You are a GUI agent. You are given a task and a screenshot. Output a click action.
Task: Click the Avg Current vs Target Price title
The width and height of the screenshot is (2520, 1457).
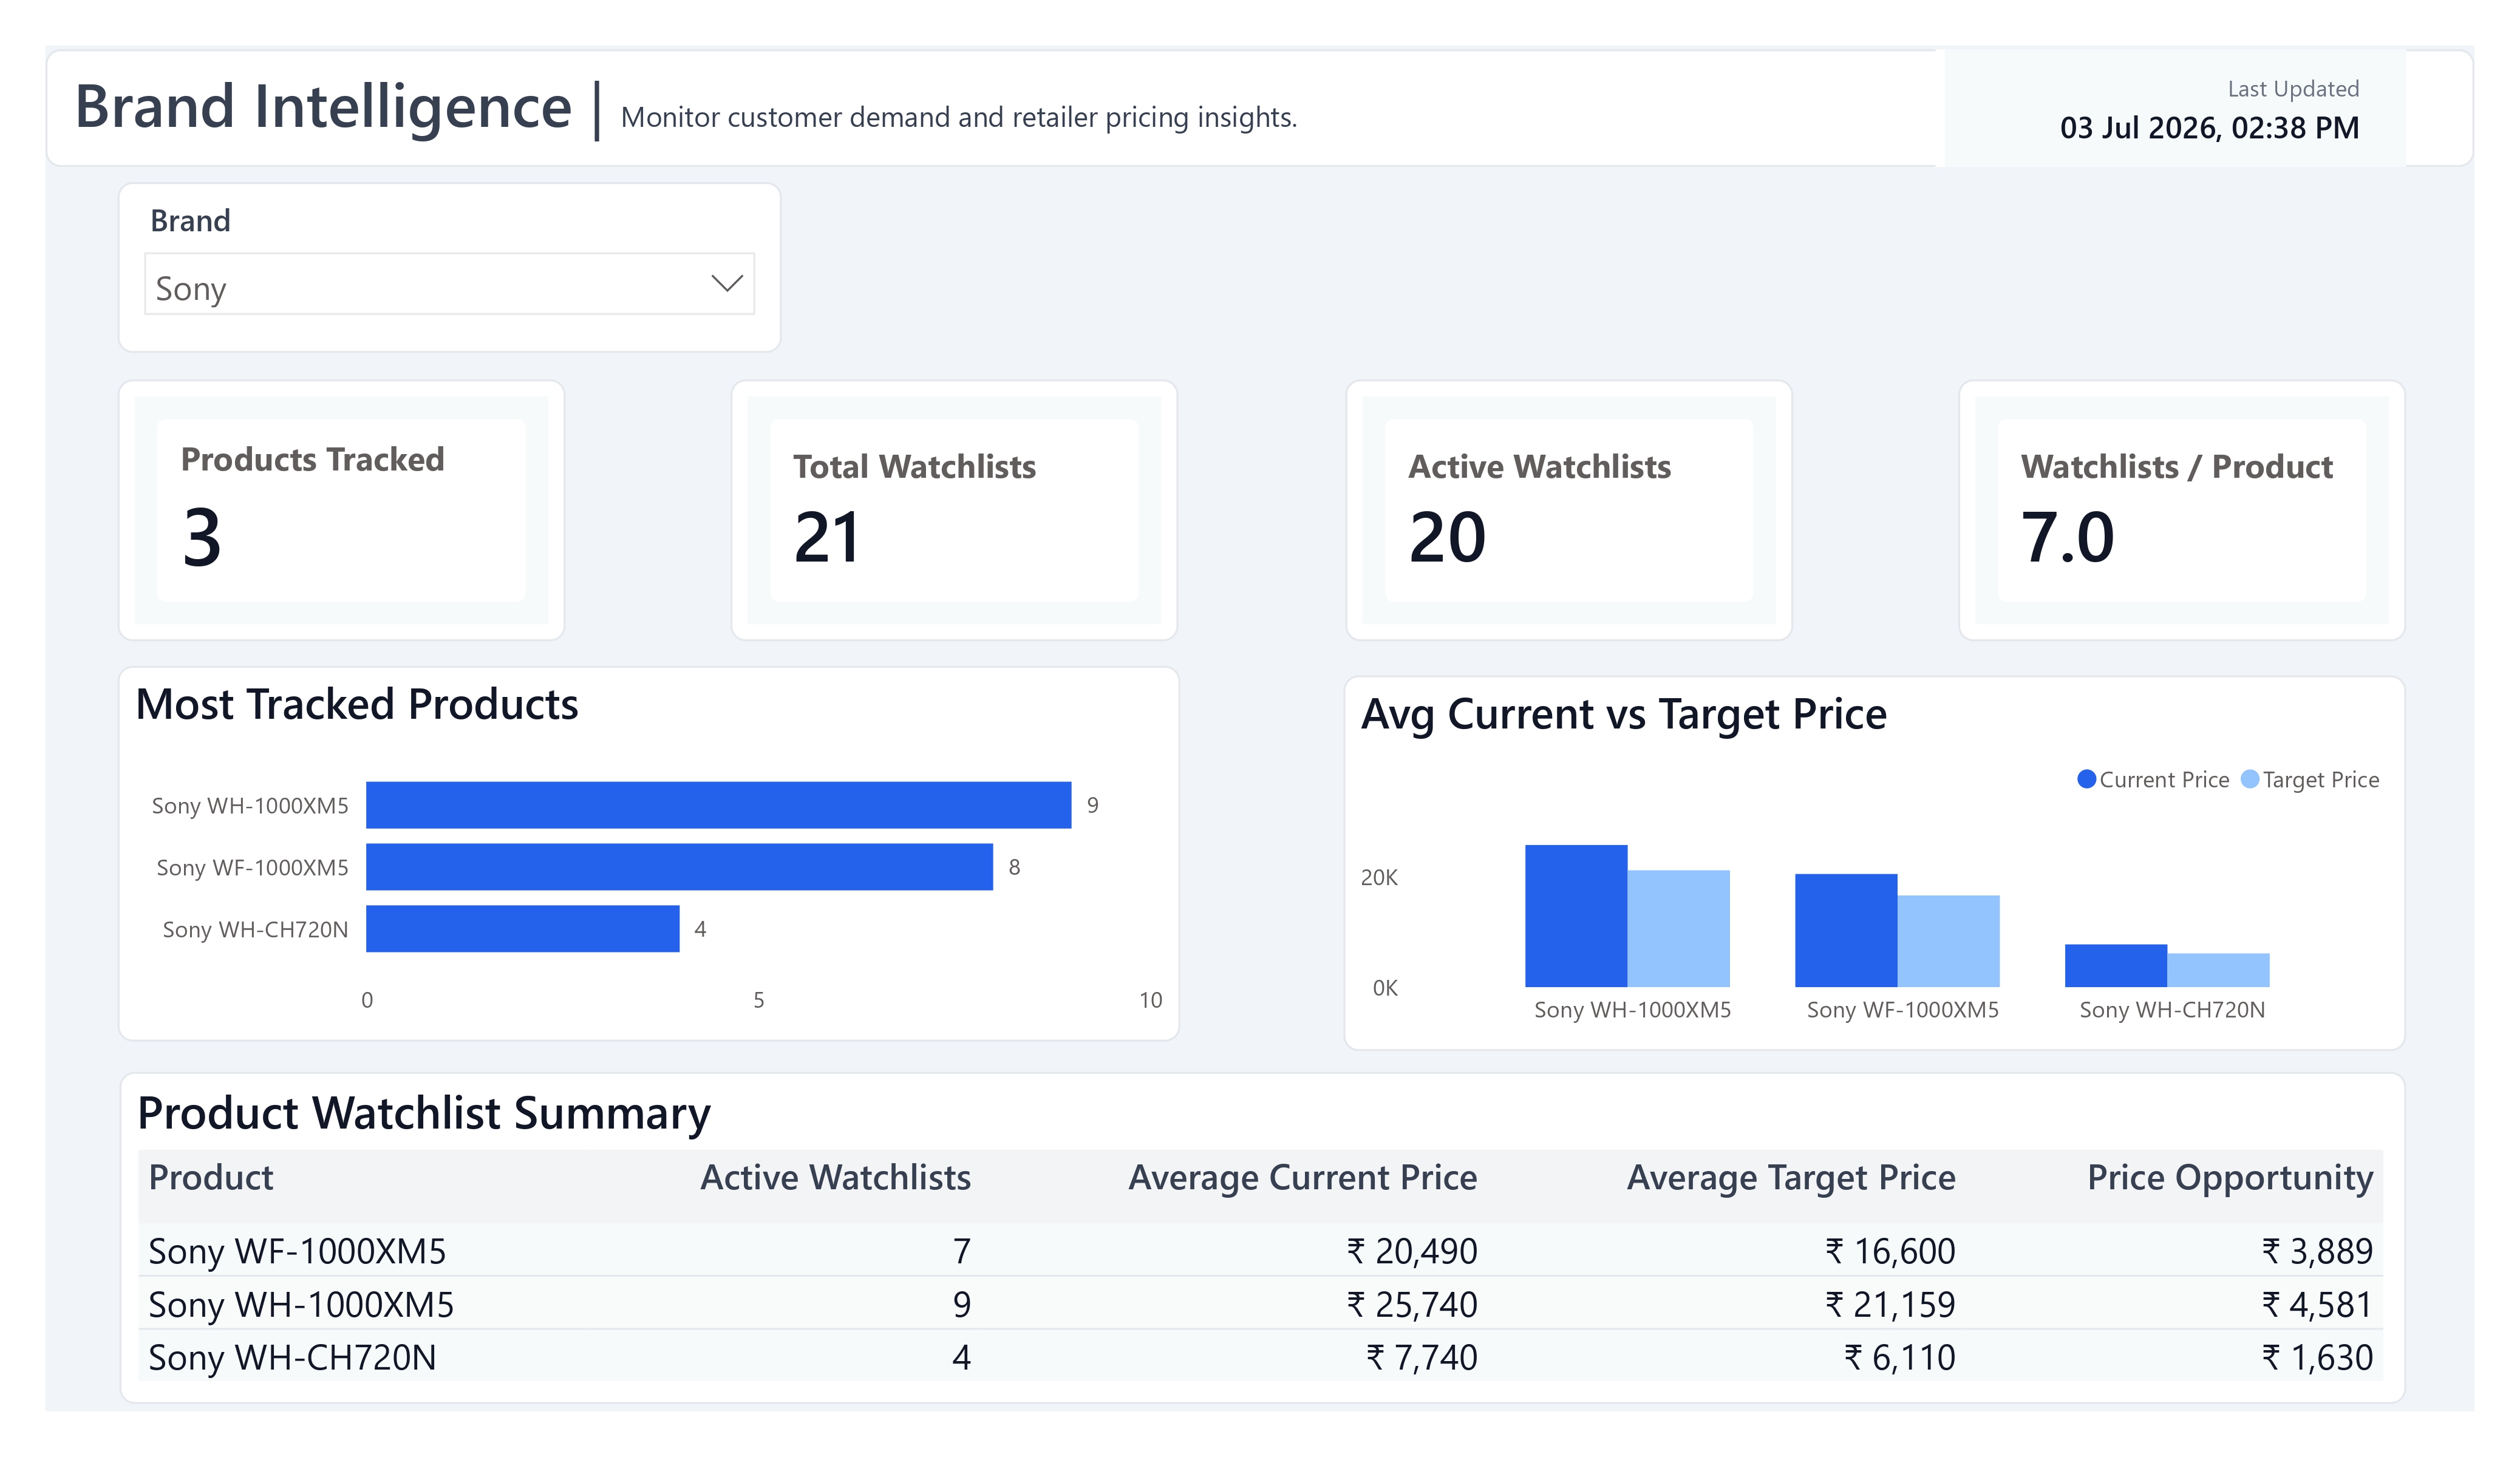pyautogui.click(x=1623, y=714)
